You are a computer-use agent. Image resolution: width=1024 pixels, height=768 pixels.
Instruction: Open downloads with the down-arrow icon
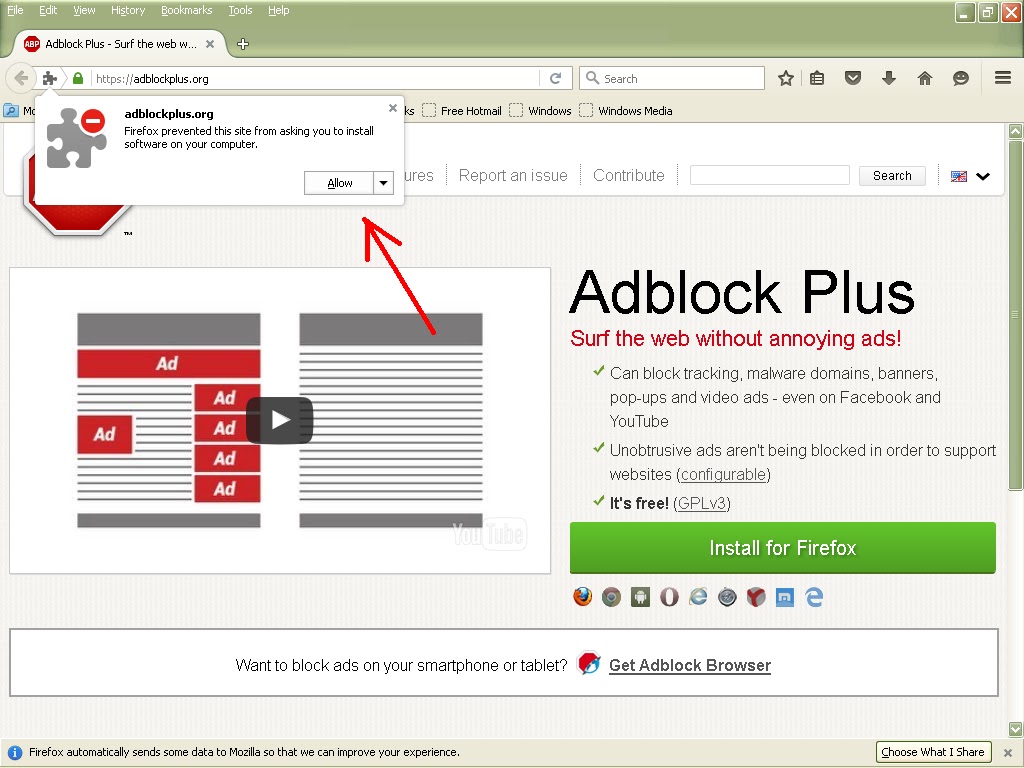click(x=889, y=78)
